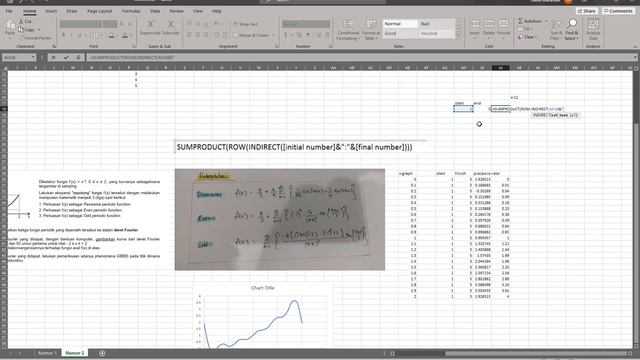The image size is (640, 360).
Task: Select the handwritten formulas picture
Action: 280,220
